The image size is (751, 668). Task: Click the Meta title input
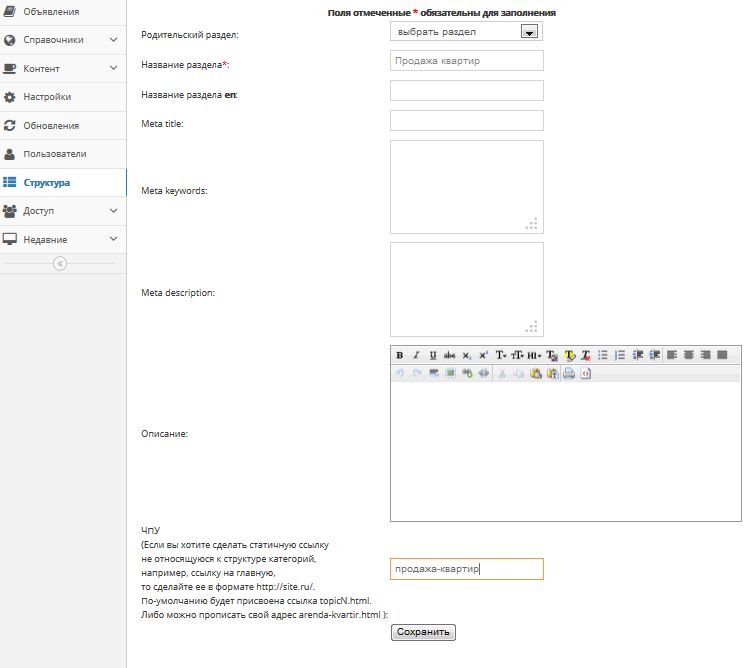[x=467, y=120]
